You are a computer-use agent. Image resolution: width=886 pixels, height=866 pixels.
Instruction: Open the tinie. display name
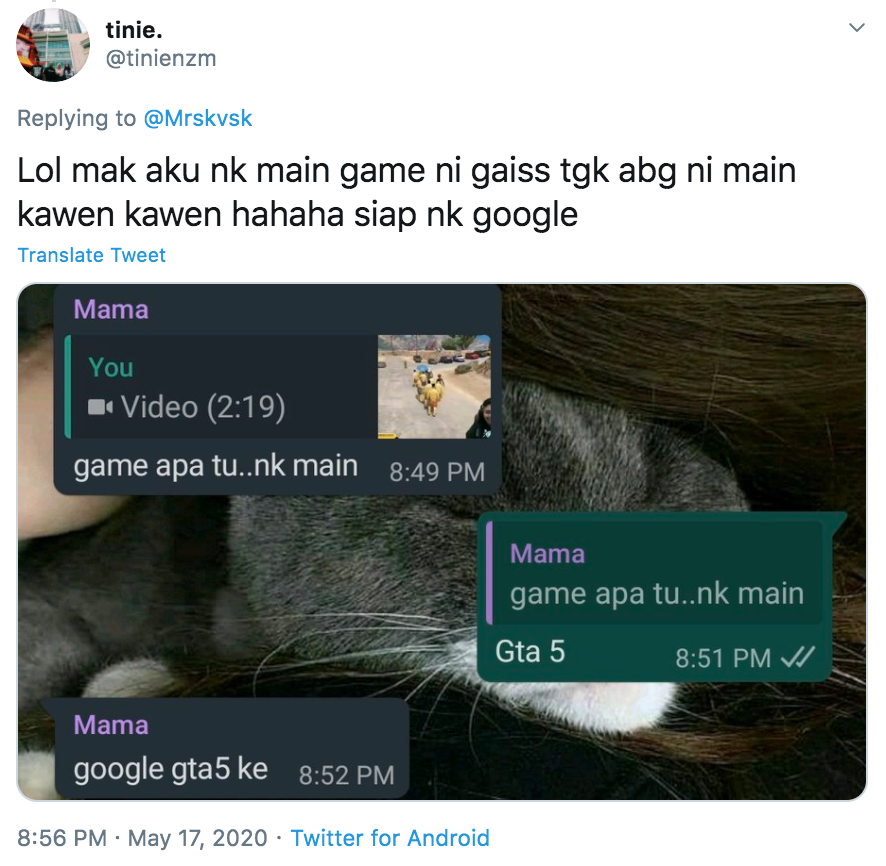click(x=134, y=30)
